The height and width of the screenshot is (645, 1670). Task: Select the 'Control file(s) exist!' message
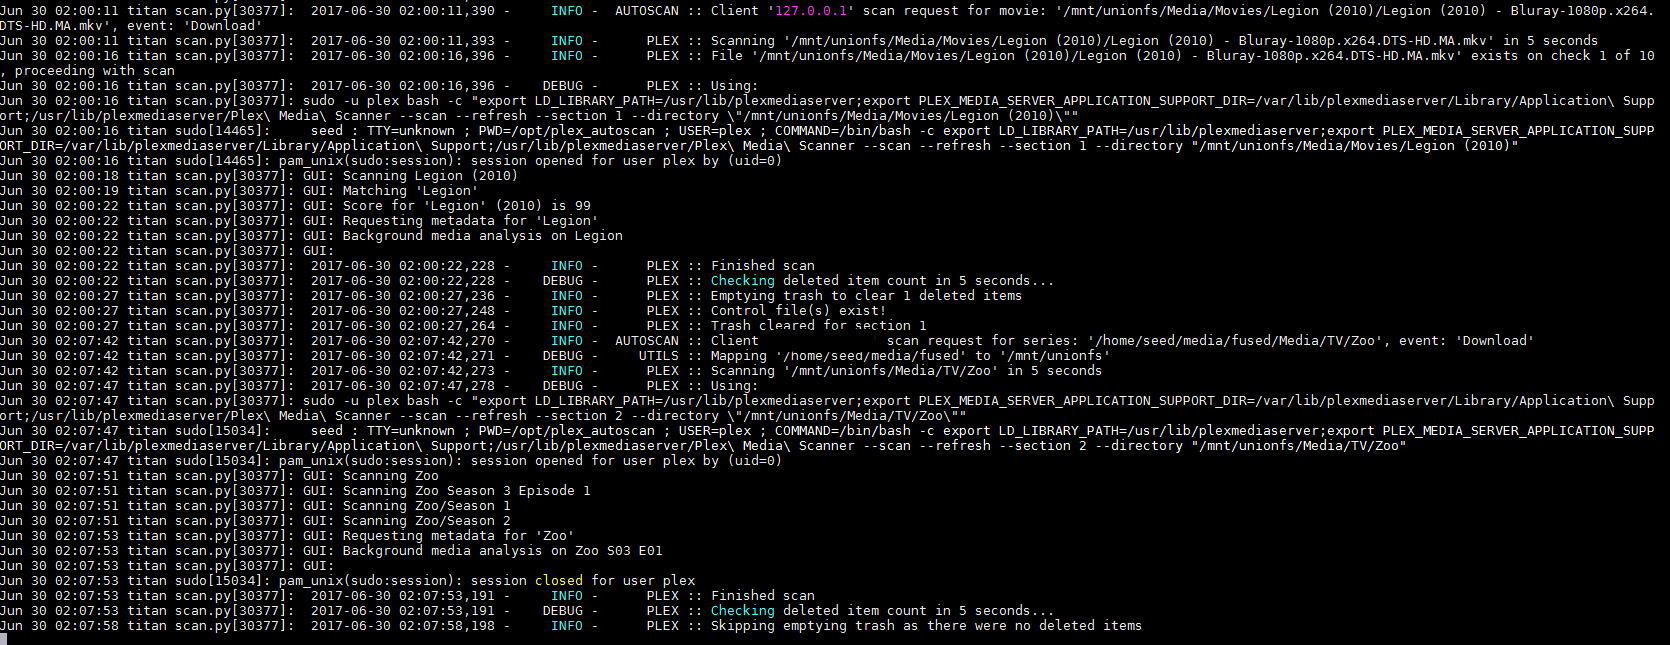798,311
